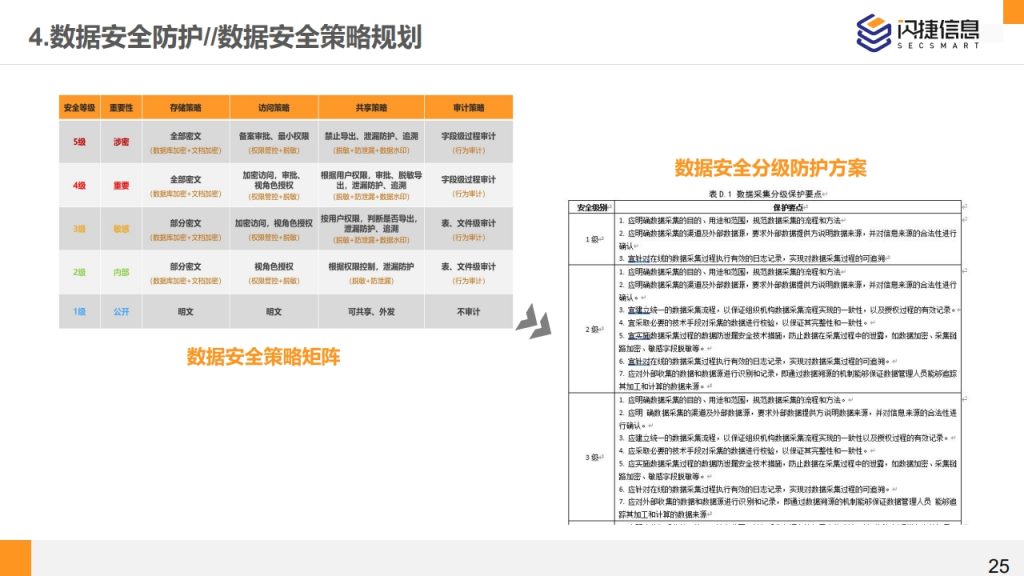Select the 公开 importance cell
Image resolution: width=1024 pixels, height=576 pixels.
tap(121, 312)
